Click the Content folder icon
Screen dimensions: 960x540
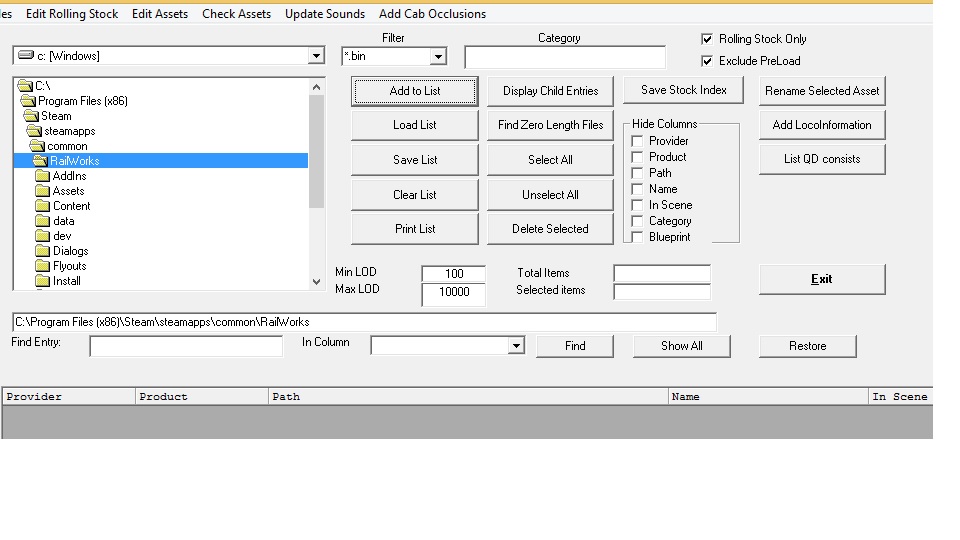(42, 206)
